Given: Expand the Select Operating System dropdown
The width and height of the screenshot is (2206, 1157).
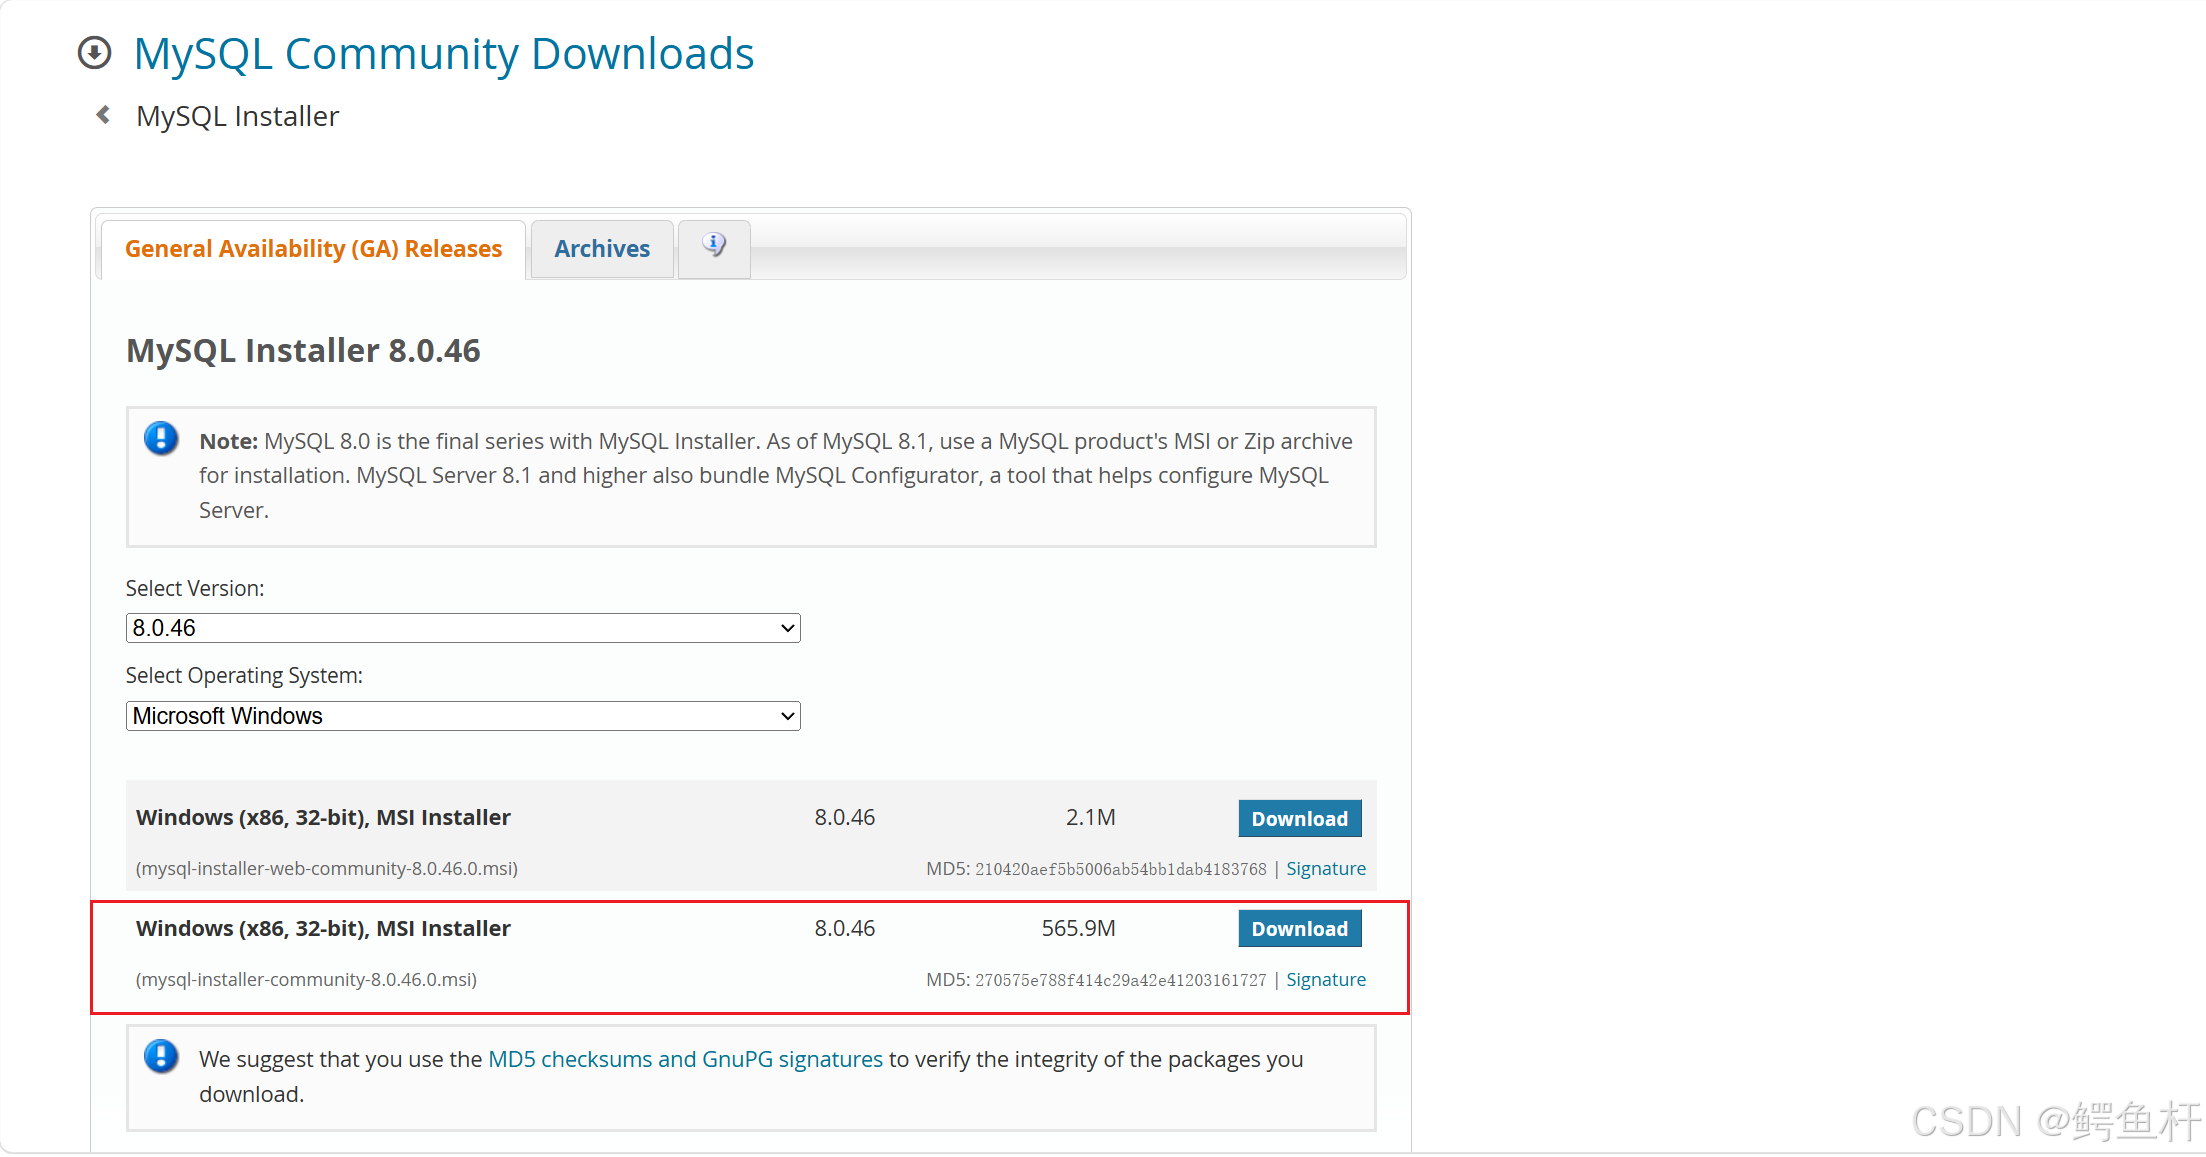Looking at the screenshot, I should (x=463, y=716).
